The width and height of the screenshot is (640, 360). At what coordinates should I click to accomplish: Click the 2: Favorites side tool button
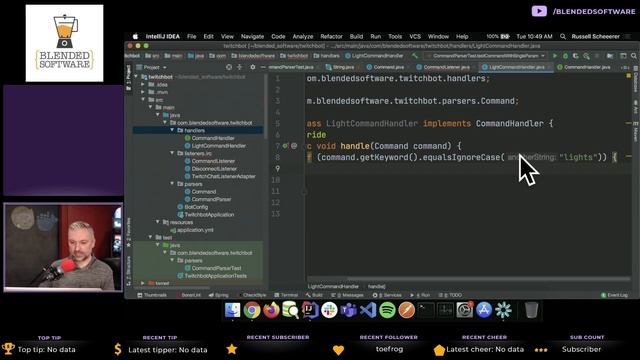129,233
